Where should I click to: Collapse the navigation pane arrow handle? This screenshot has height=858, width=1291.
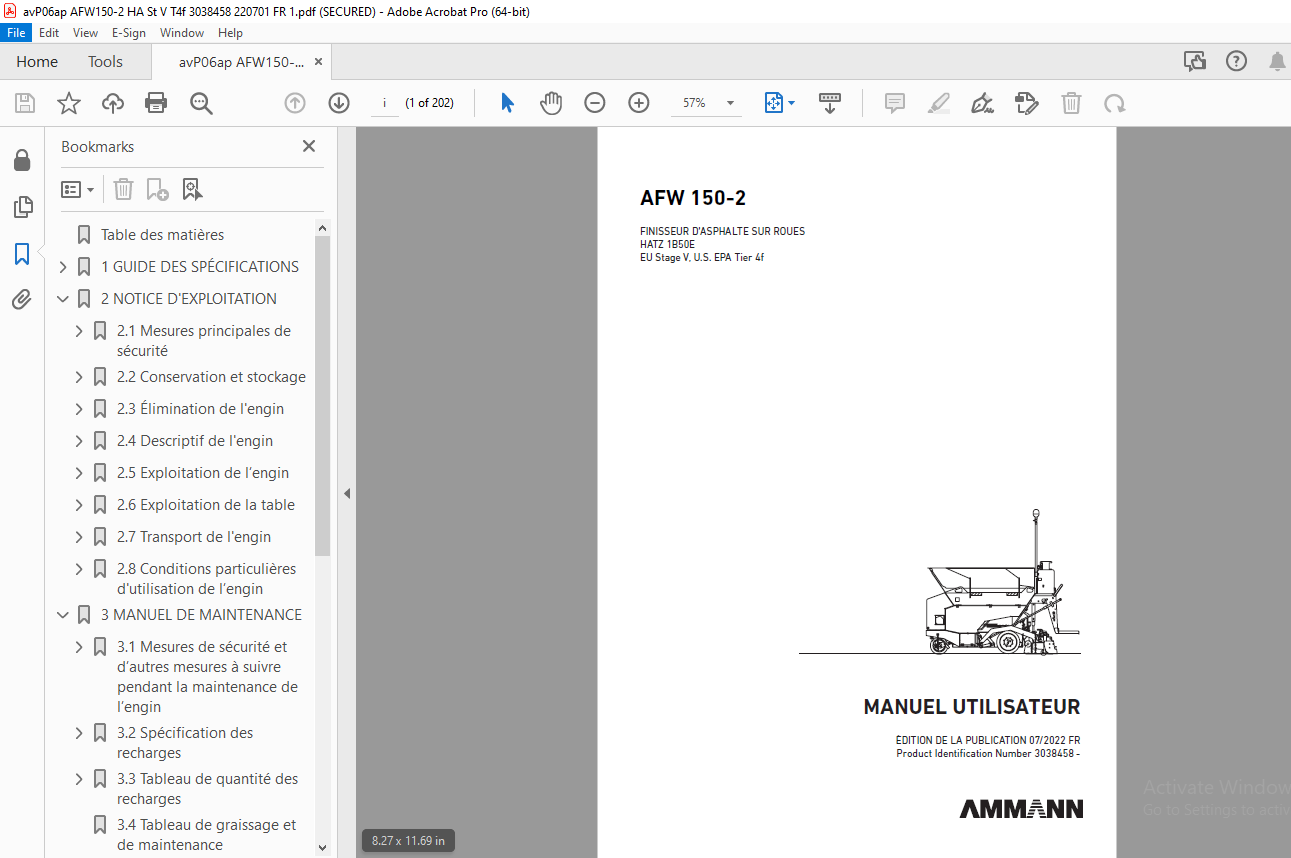(347, 493)
